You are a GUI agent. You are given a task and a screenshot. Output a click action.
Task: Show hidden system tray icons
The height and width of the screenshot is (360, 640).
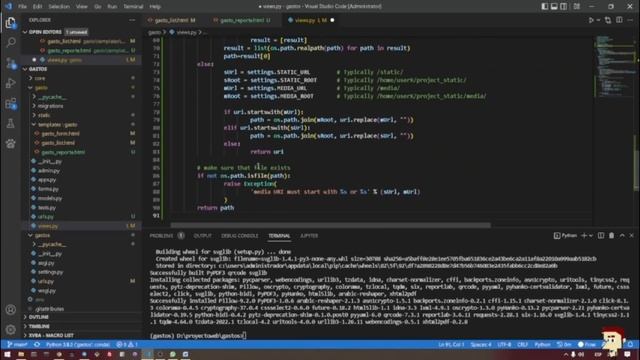click(x=566, y=354)
